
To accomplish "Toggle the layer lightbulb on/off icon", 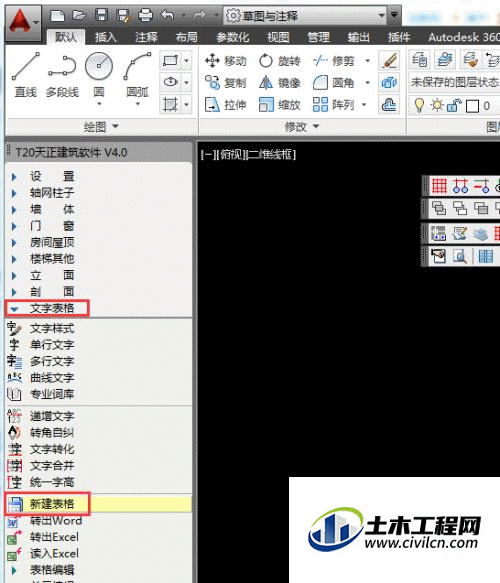I will (419, 106).
